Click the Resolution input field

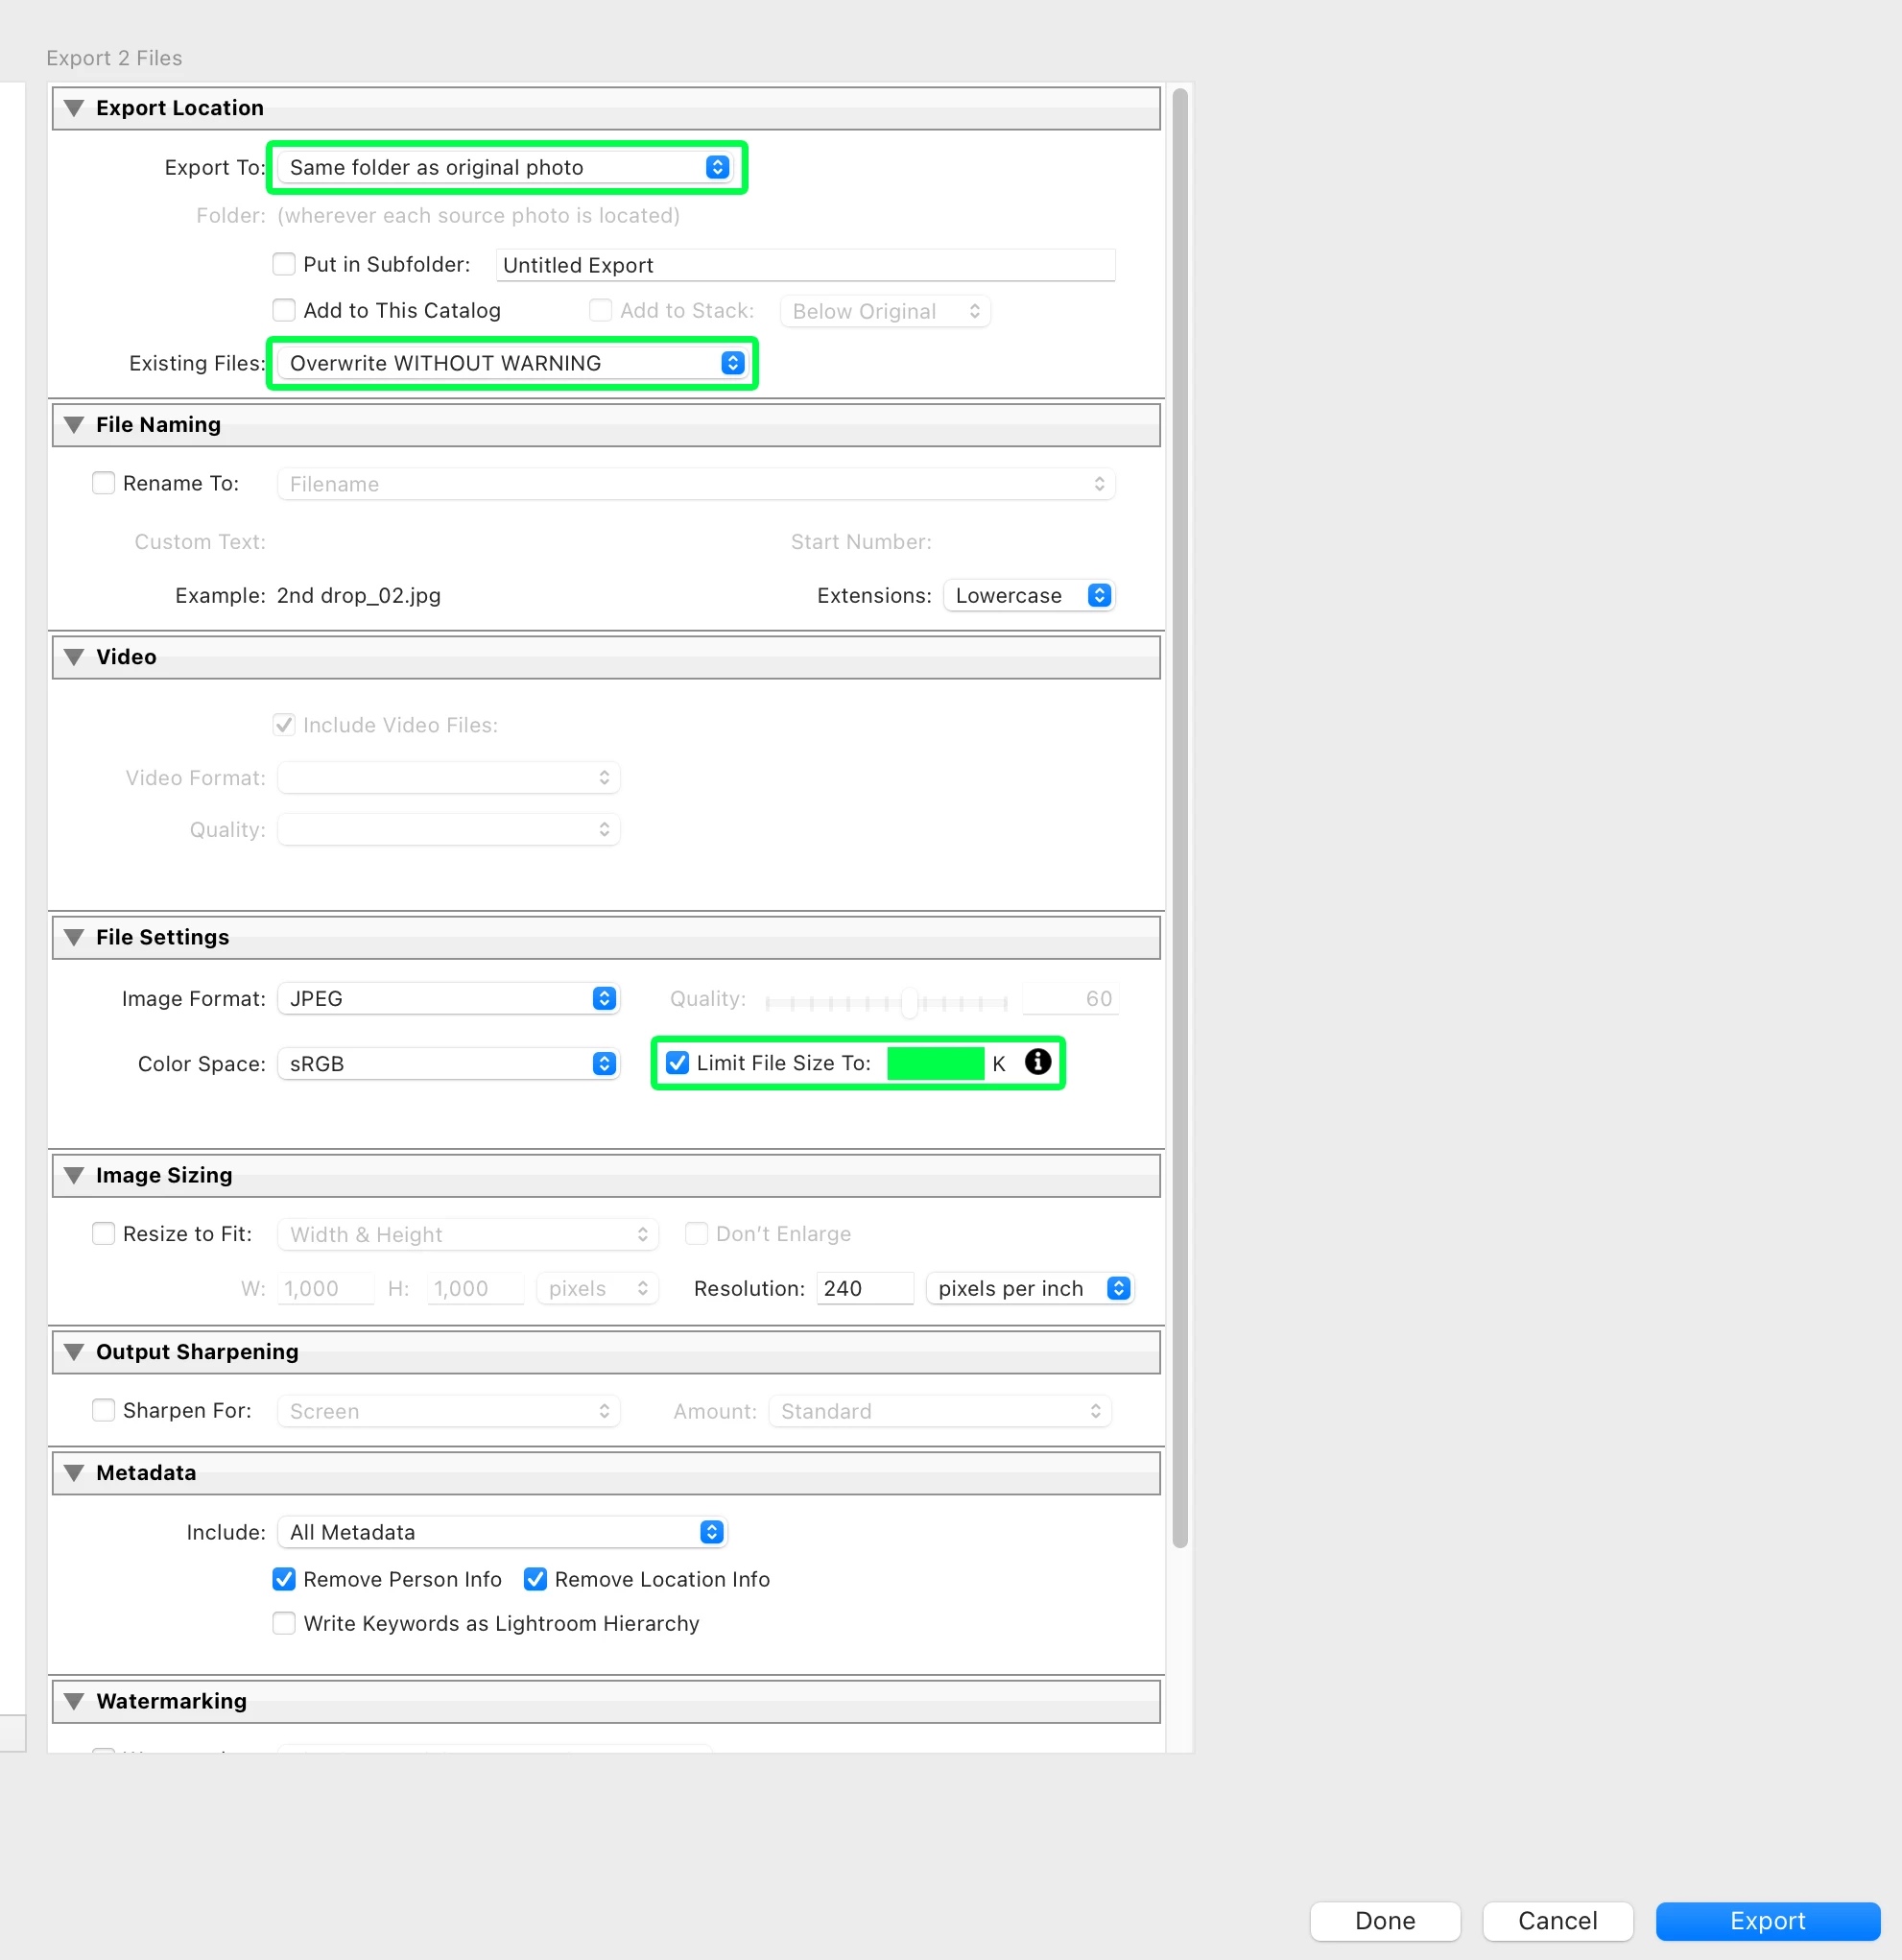pos(864,1288)
